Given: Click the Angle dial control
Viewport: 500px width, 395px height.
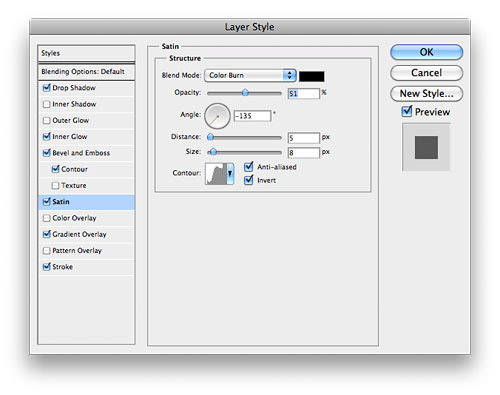Looking at the screenshot, I should coord(217,116).
